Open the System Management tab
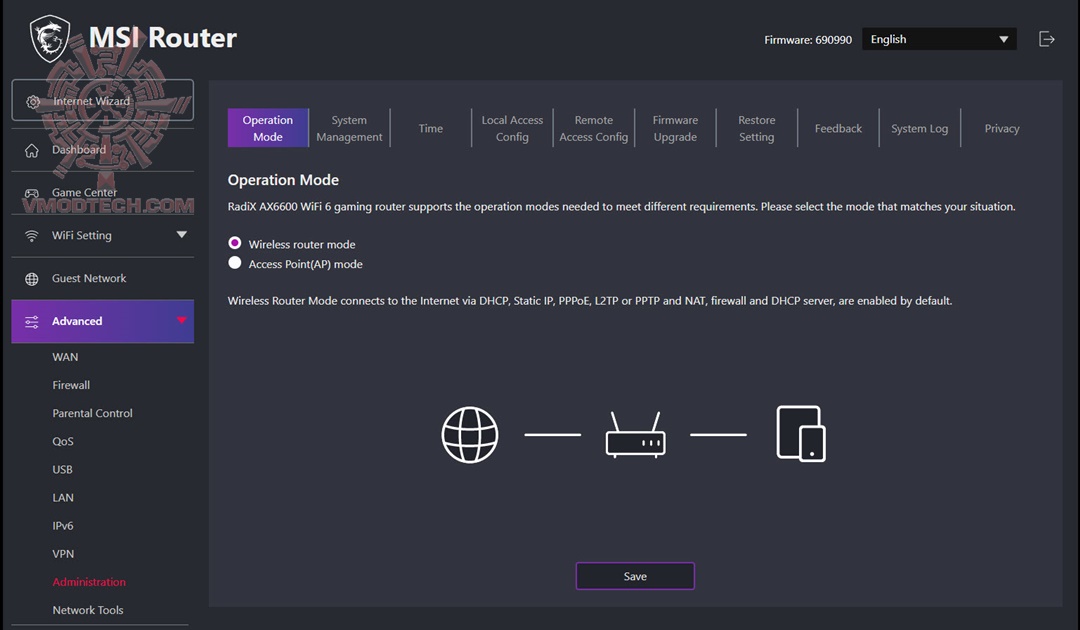 (349, 128)
